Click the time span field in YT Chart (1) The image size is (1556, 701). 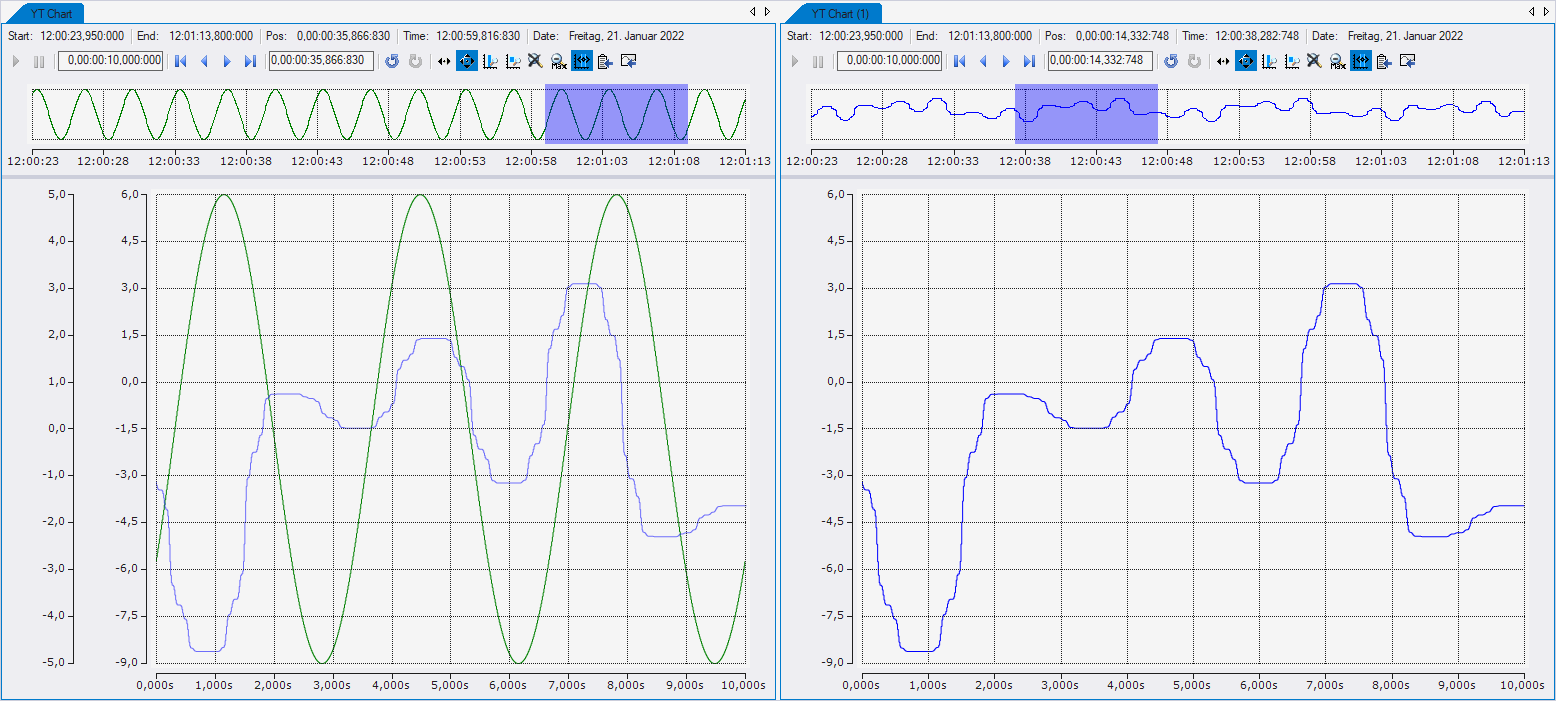pyautogui.click(x=890, y=61)
